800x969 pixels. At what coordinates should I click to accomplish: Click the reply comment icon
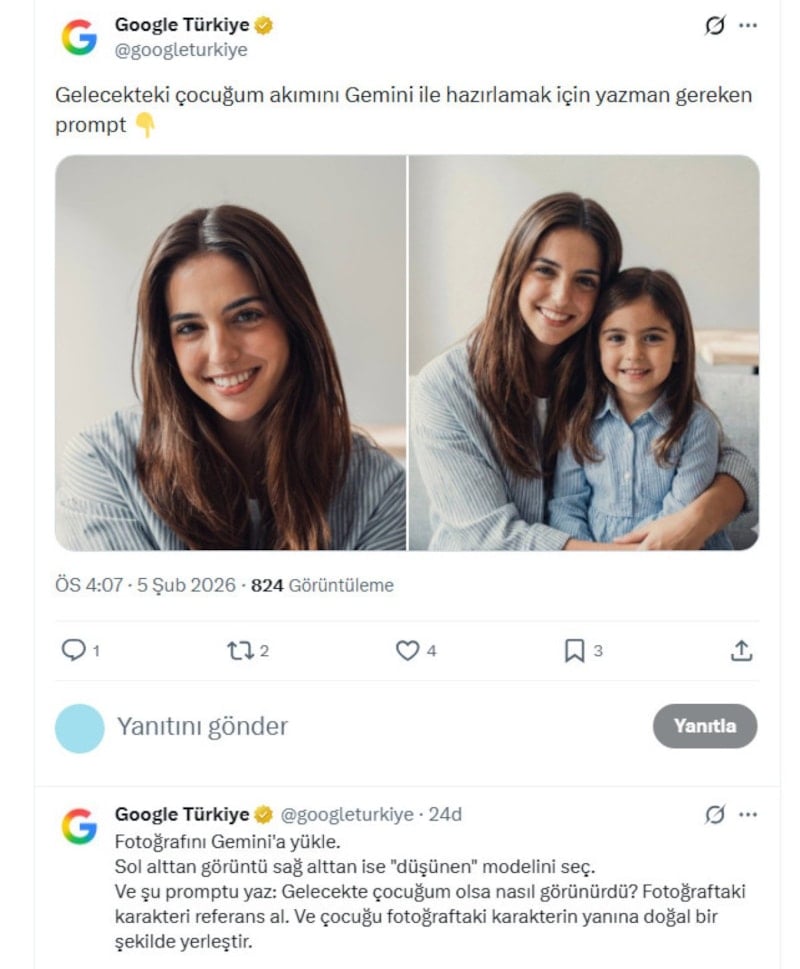click(74, 651)
